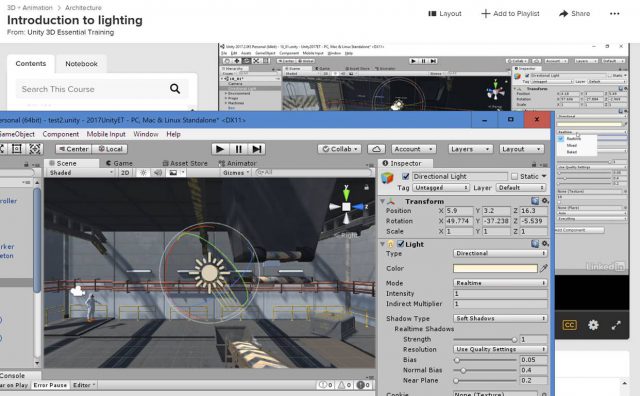Open the Account dropdown
The width and height of the screenshot is (640, 396).
coord(413,149)
